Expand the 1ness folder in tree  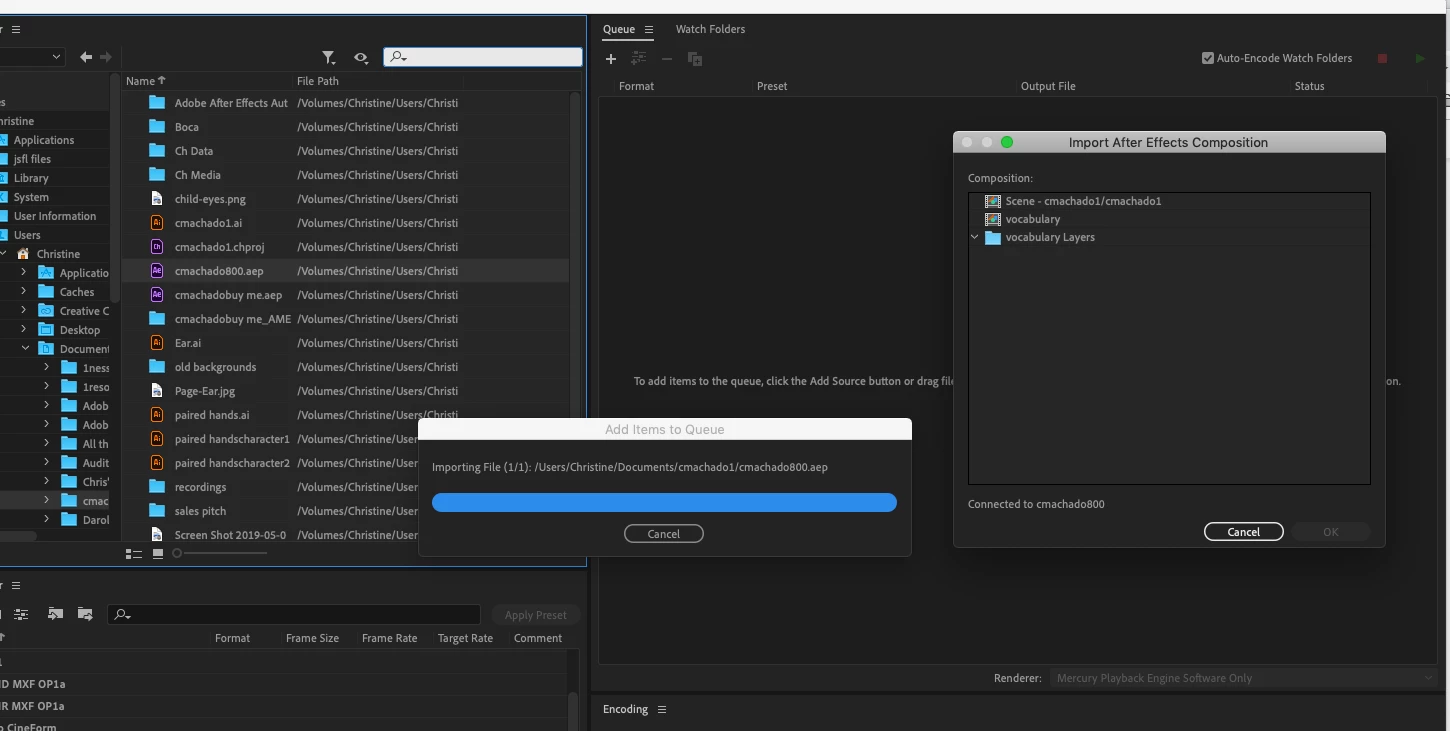(x=46, y=368)
